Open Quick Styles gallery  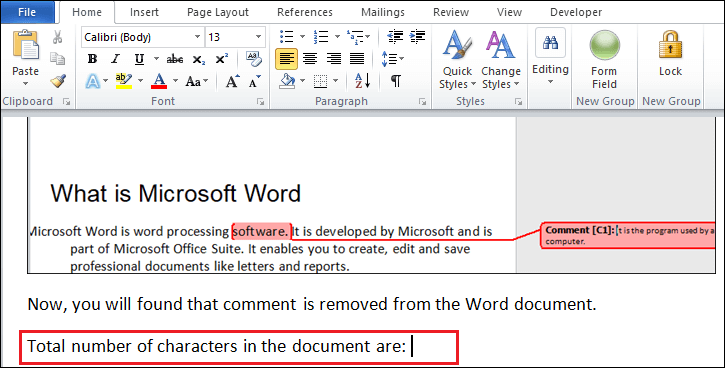click(x=457, y=59)
